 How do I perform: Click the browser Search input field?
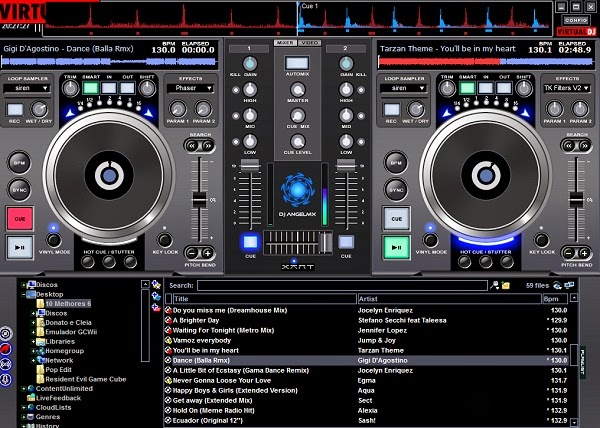[342, 286]
